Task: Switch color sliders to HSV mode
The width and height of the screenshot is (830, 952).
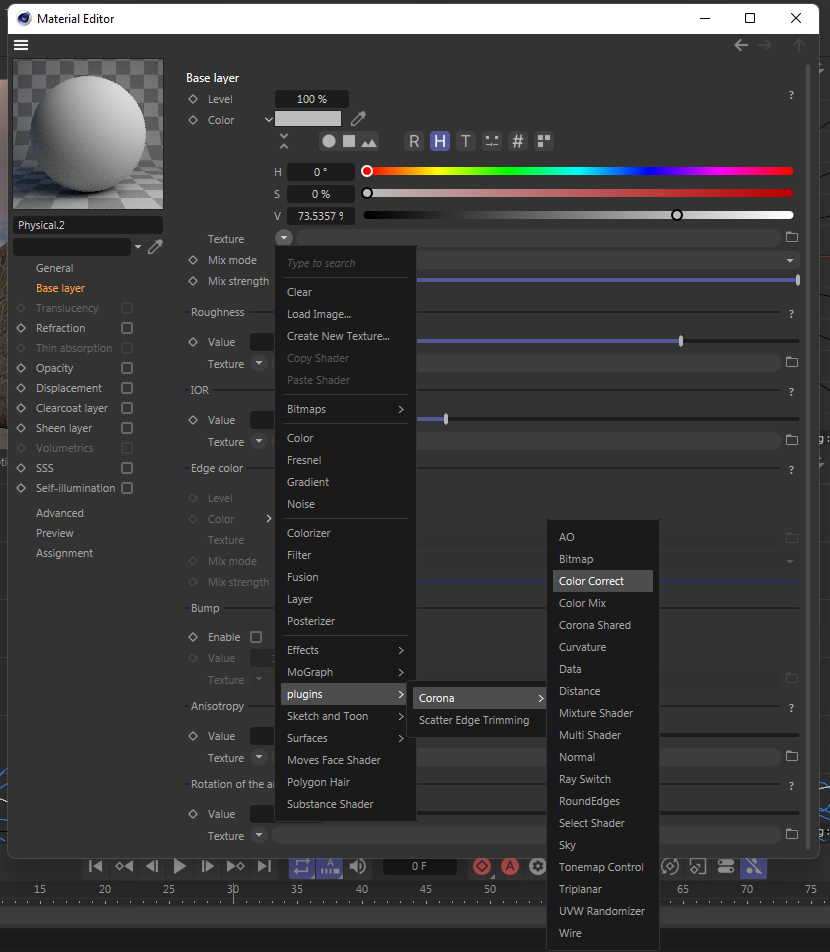Action: (440, 141)
